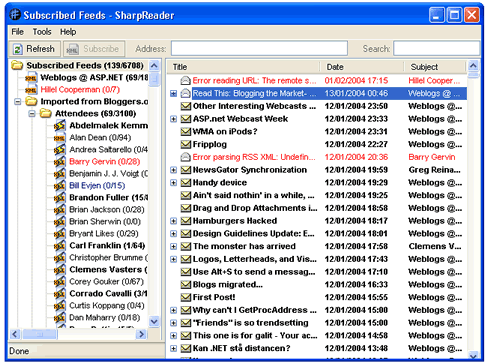Viewport: 488px width, 364px height.
Task: Click the article list scroll-up arrow
Action: (x=473, y=66)
